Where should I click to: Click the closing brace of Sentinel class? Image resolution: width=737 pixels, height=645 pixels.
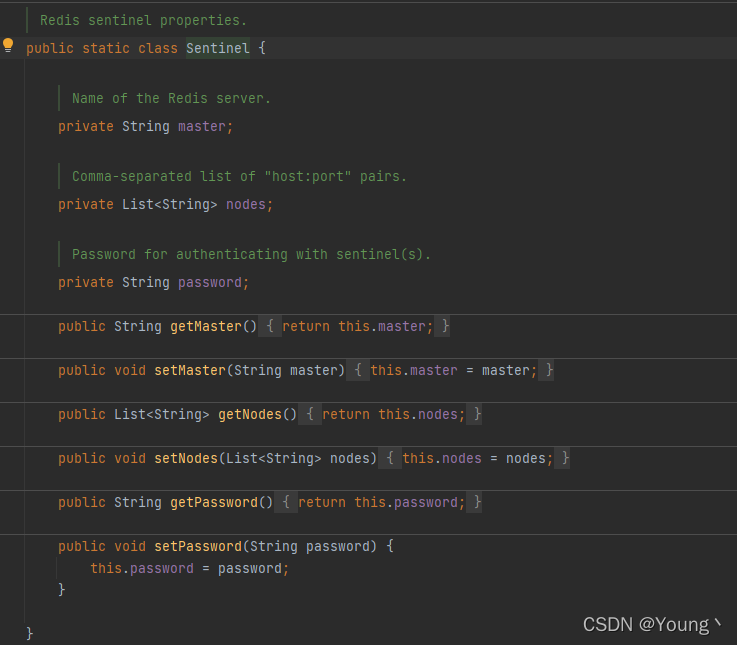tap(30, 633)
